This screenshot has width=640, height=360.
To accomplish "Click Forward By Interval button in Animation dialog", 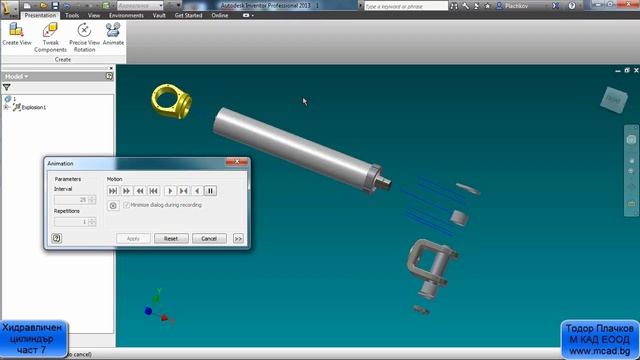I will [x=127, y=191].
